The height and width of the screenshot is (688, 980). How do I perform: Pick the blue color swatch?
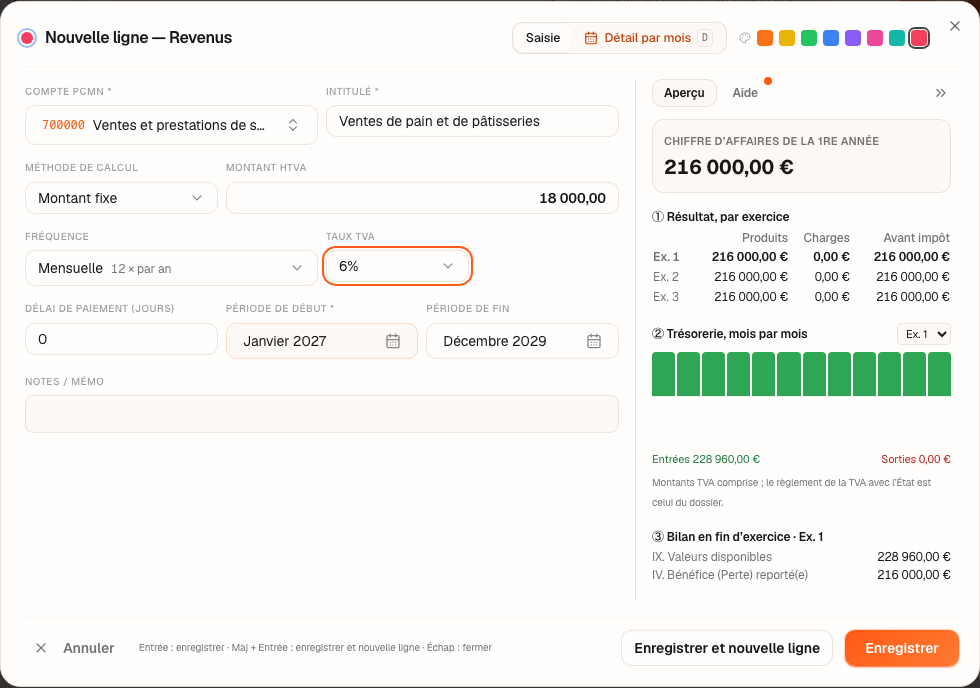(831, 38)
